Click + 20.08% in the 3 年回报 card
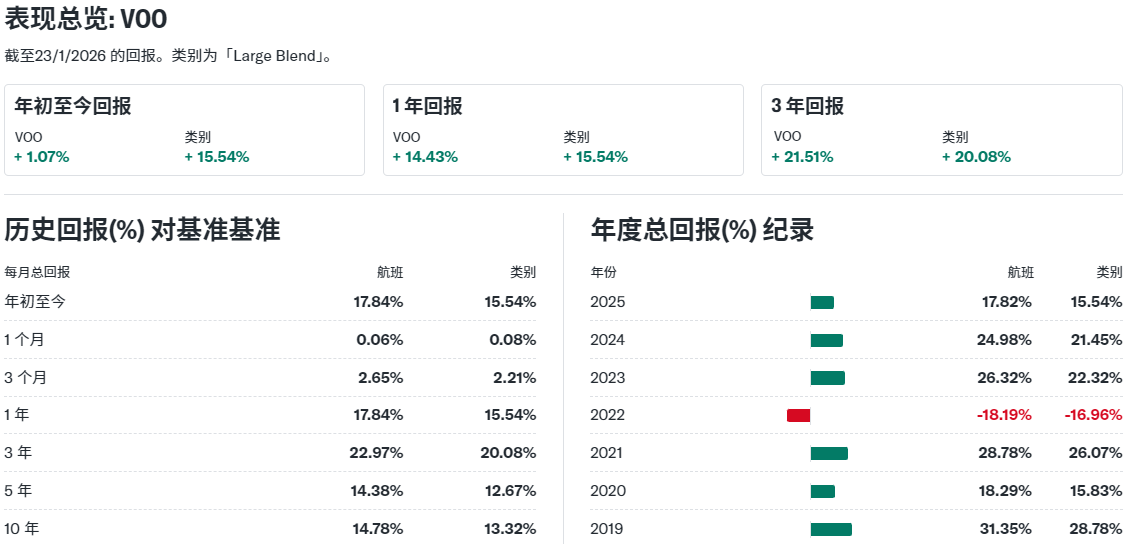 coord(976,156)
